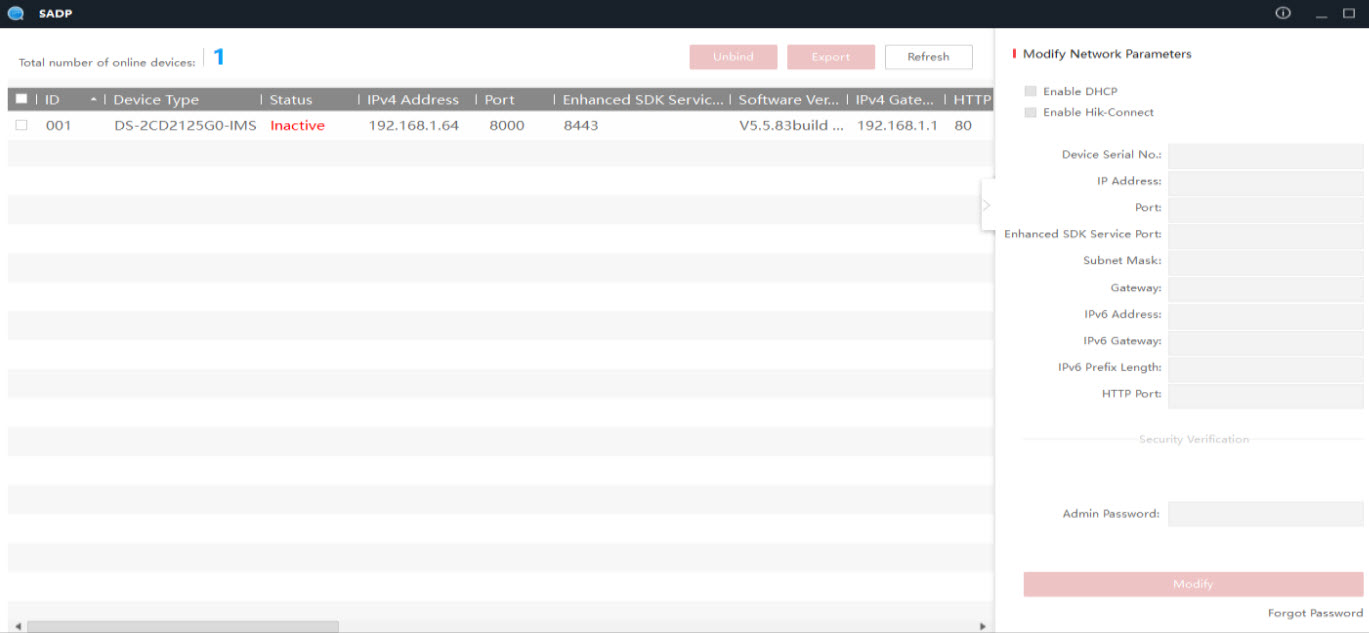Maximize the SADP window

coord(1348,13)
